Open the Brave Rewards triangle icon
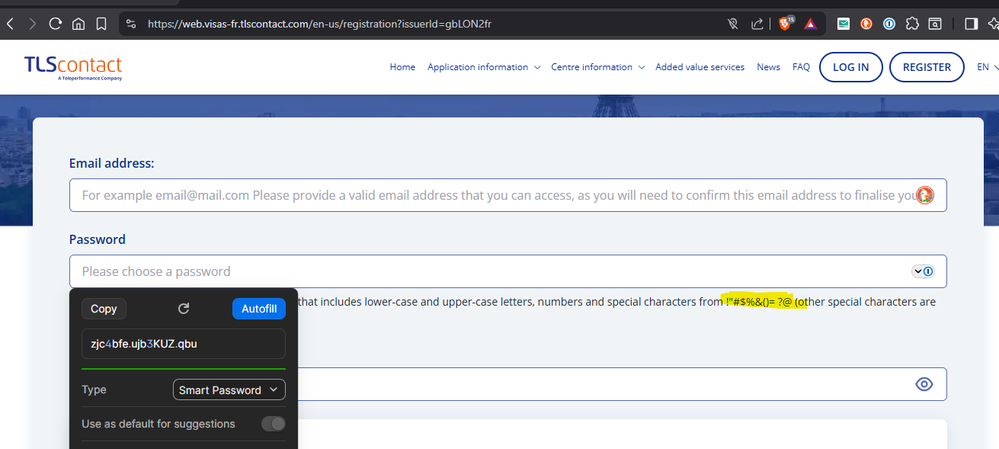 [810, 22]
